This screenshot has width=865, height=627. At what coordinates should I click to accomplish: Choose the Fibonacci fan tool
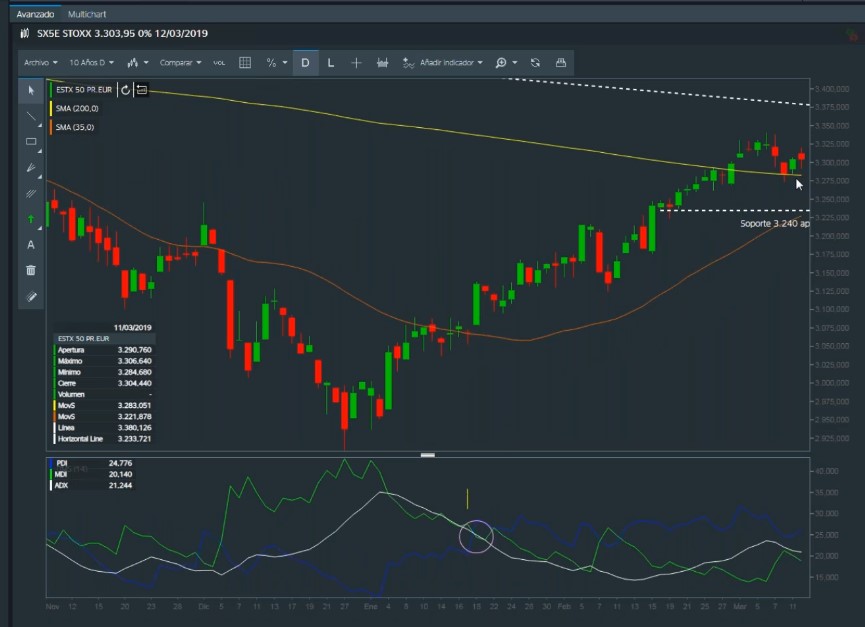point(31,168)
